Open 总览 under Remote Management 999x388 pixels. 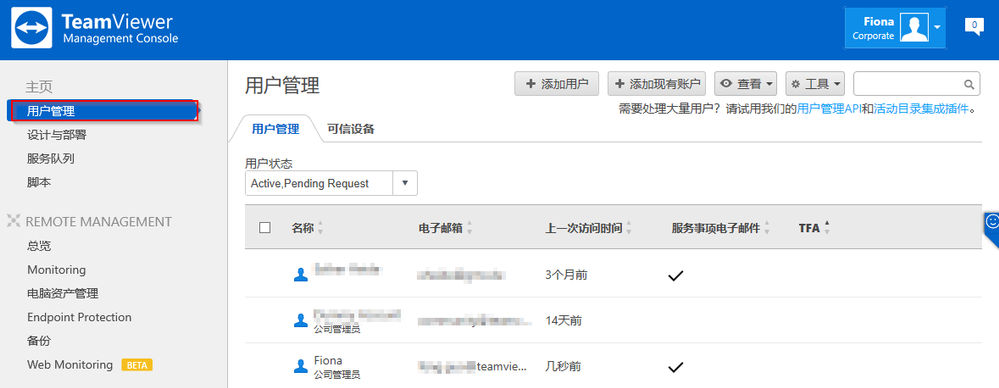[x=39, y=246]
